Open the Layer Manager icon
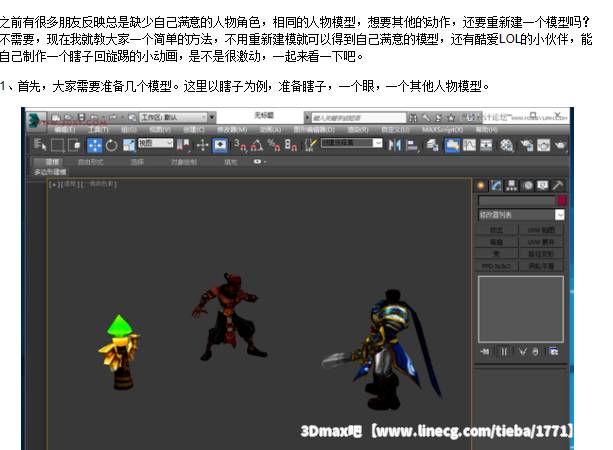 tap(432, 145)
